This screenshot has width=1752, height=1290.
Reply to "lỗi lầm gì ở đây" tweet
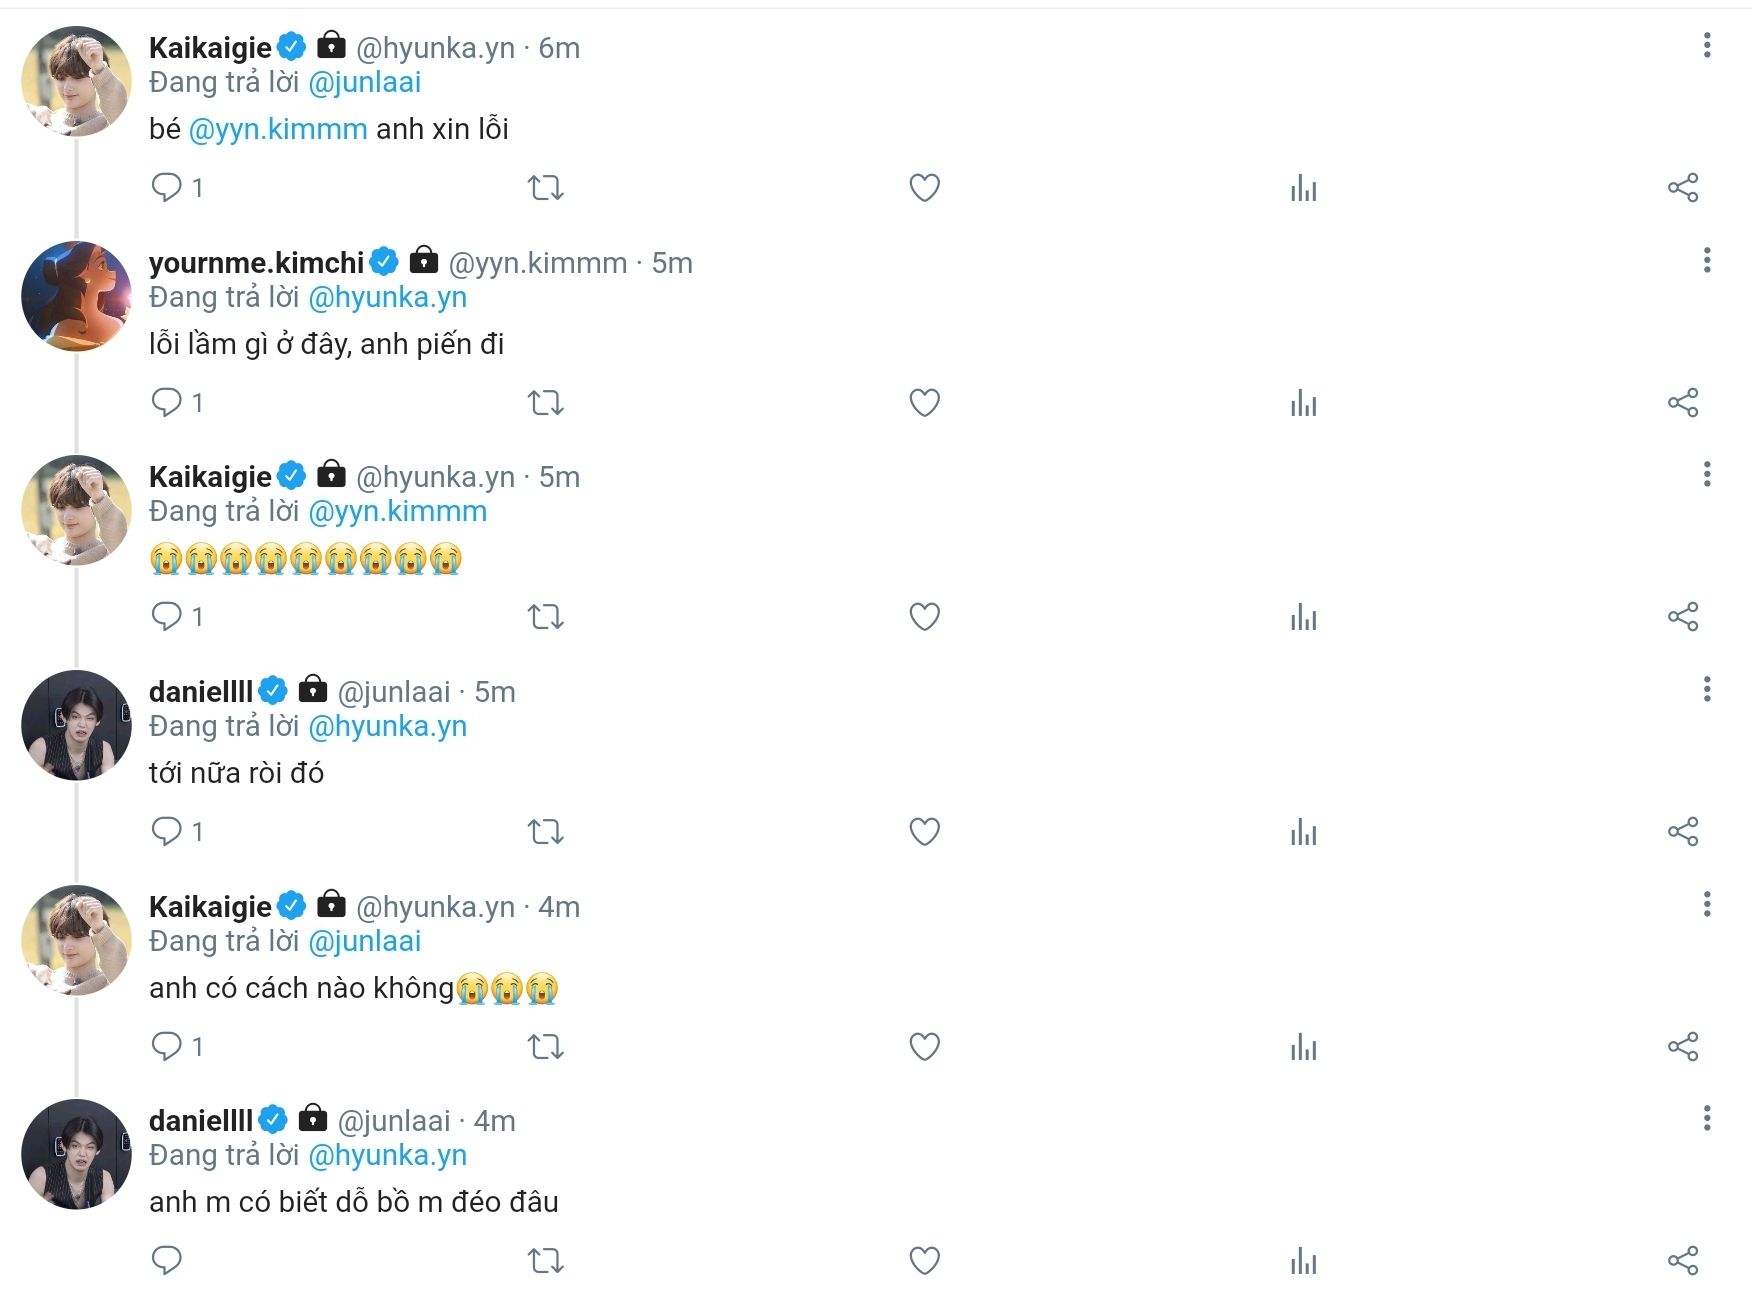click(167, 402)
